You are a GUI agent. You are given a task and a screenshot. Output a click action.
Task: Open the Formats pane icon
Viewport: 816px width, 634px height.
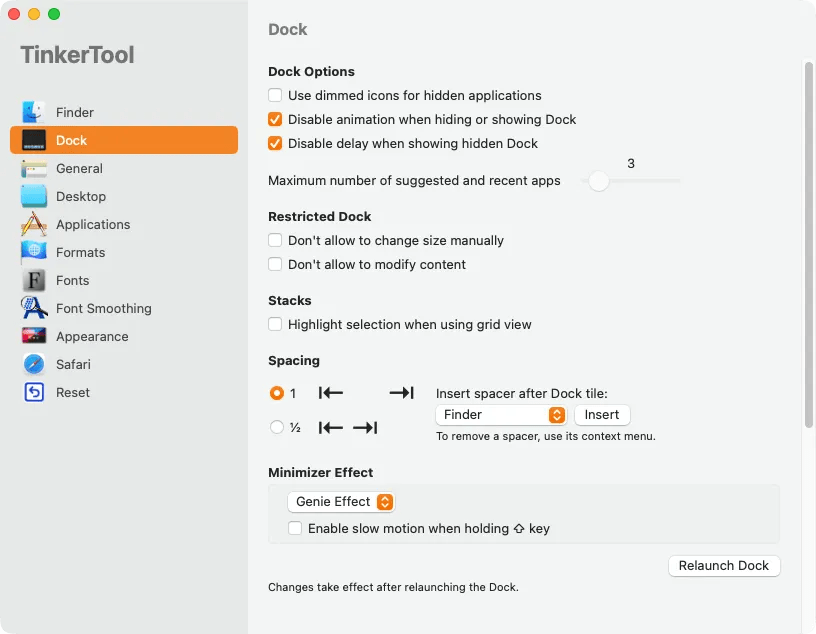35,252
